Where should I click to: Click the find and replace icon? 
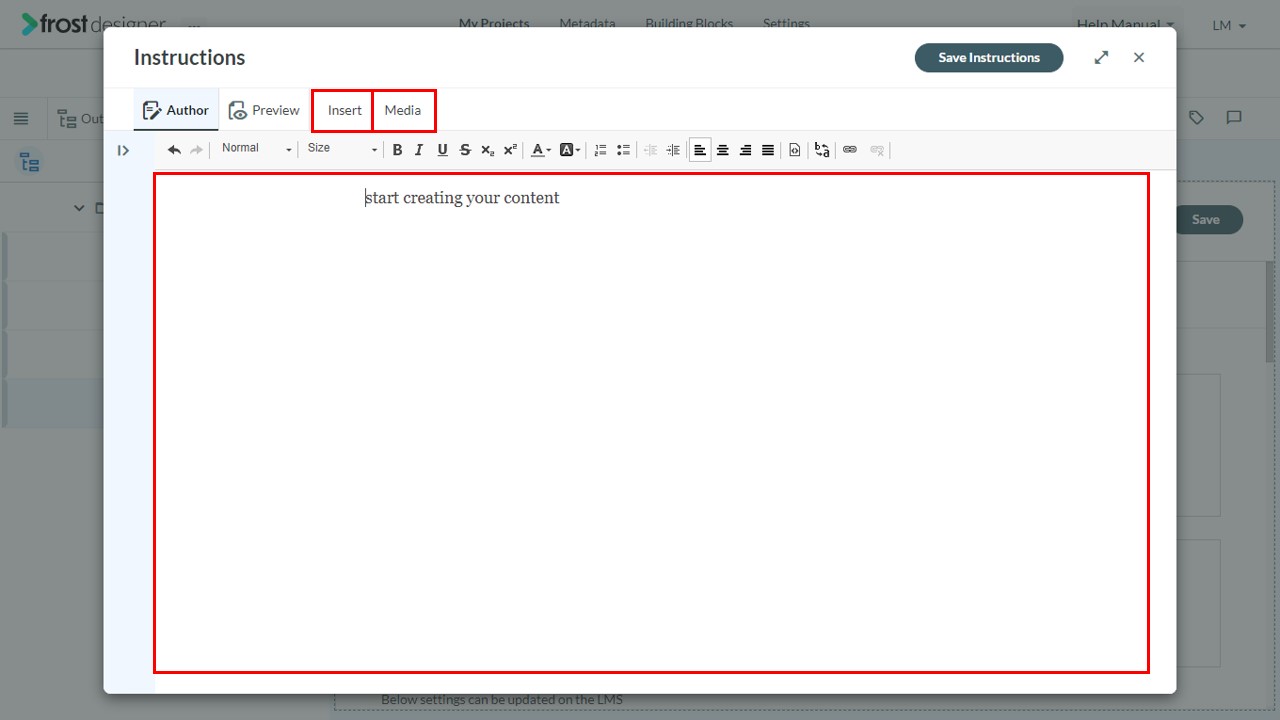pos(822,150)
